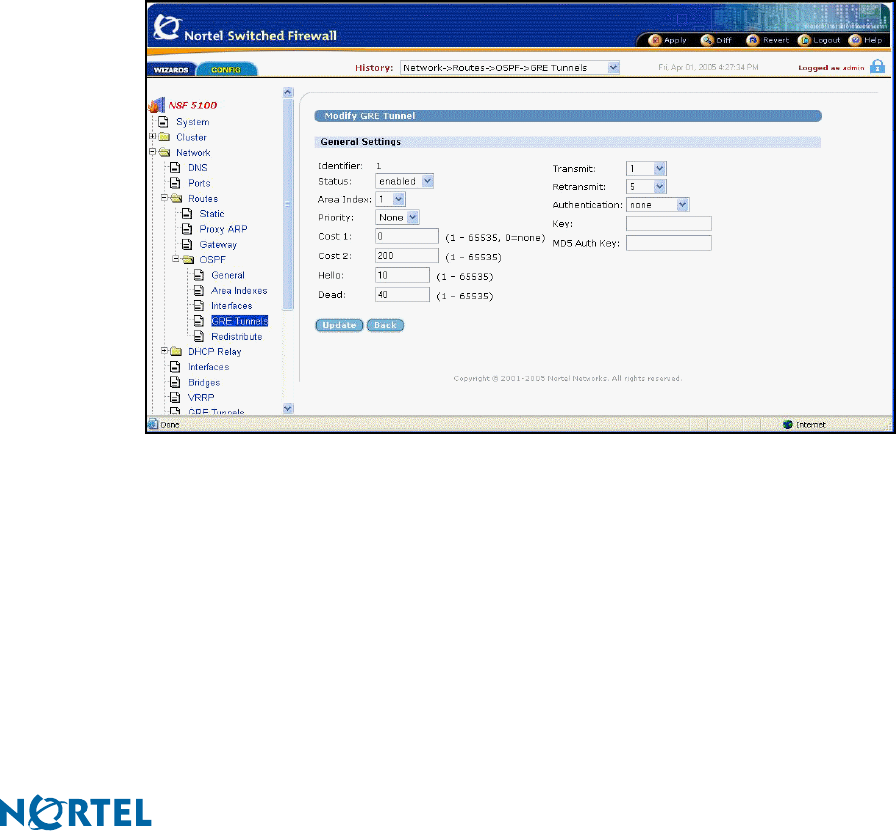This screenshot has width=896, height=831.
Task: Expand the DHCP Relay tree node
Action: click(164, 350)
